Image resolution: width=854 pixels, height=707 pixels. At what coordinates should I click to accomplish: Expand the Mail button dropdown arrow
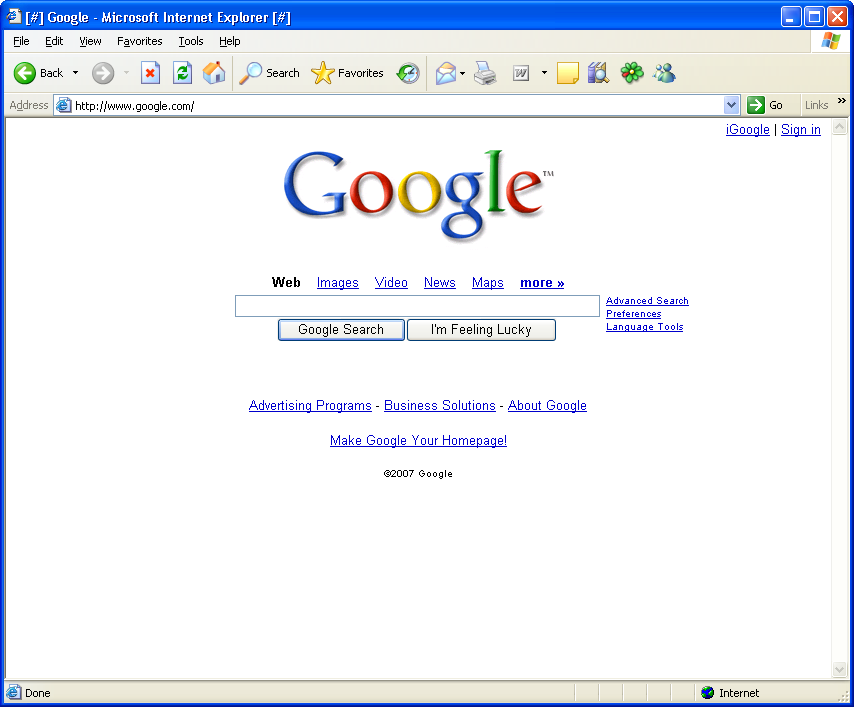(462, 73)
